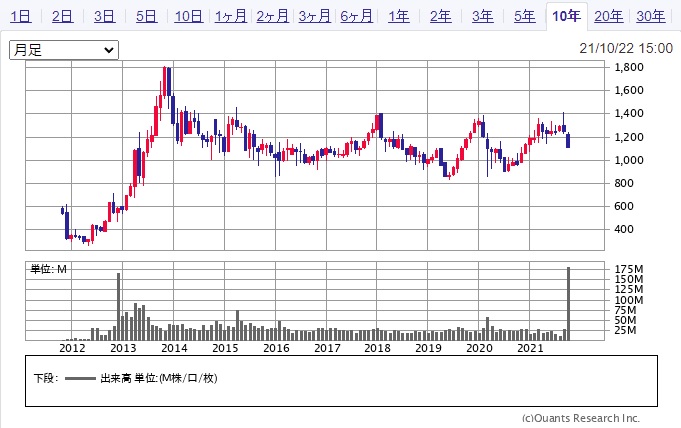Click the Quants Research Inc. copyright text

(x=581, y=418)
